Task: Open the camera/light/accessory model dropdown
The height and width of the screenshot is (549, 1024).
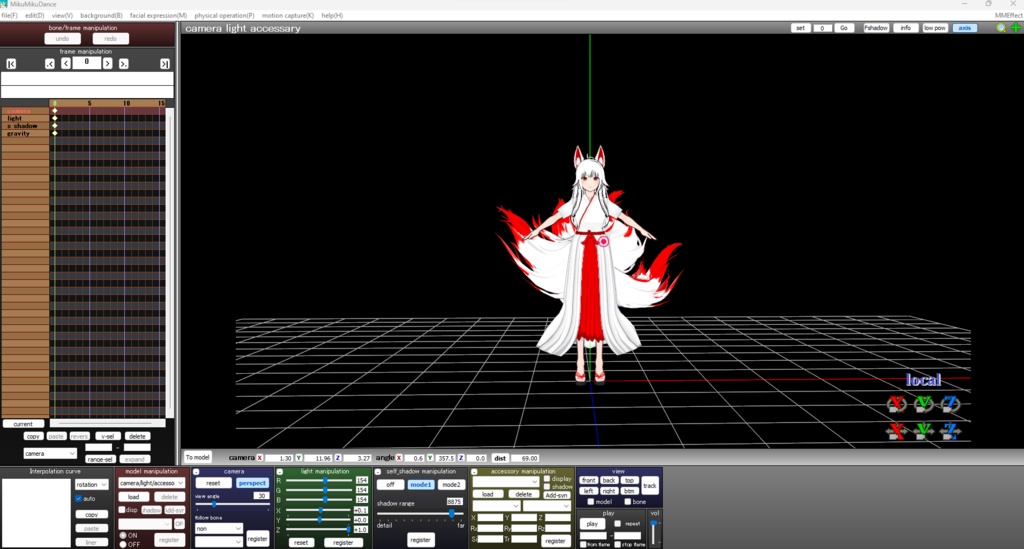Action: coord(152,483)
